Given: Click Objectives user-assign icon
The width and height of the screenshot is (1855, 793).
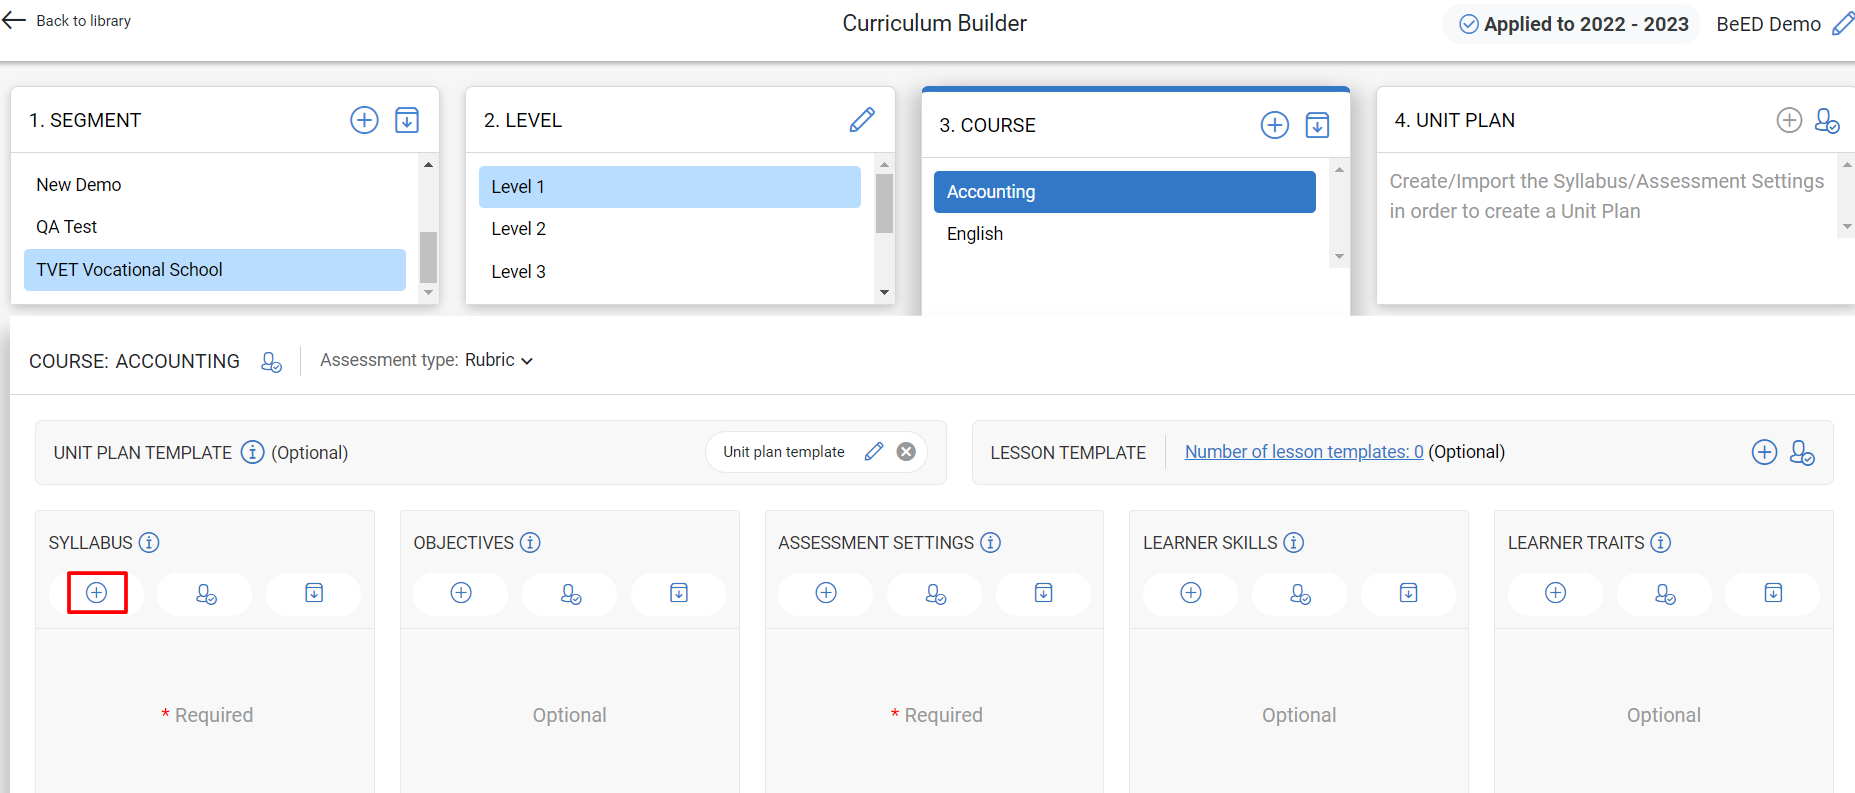Looking at the screenshot, I should (x=571, y=593).
